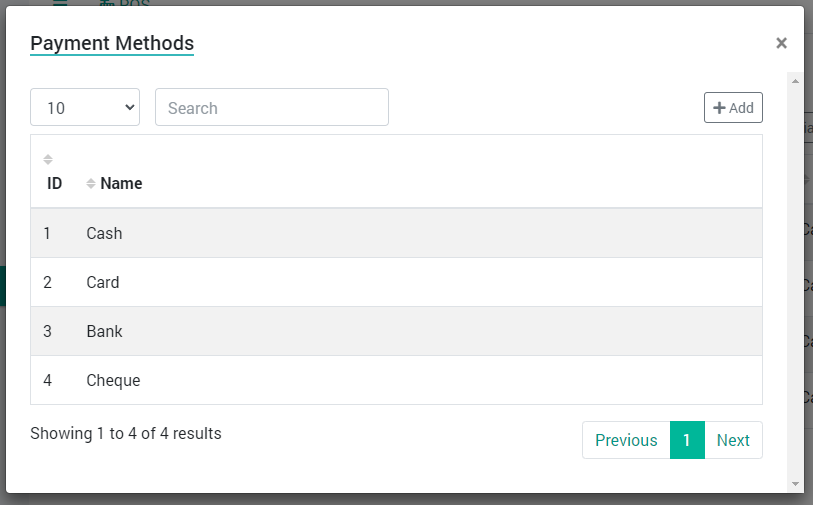Select the Card payment method row
The height and width of the screenshot is (505, 813).
(396, 282)
